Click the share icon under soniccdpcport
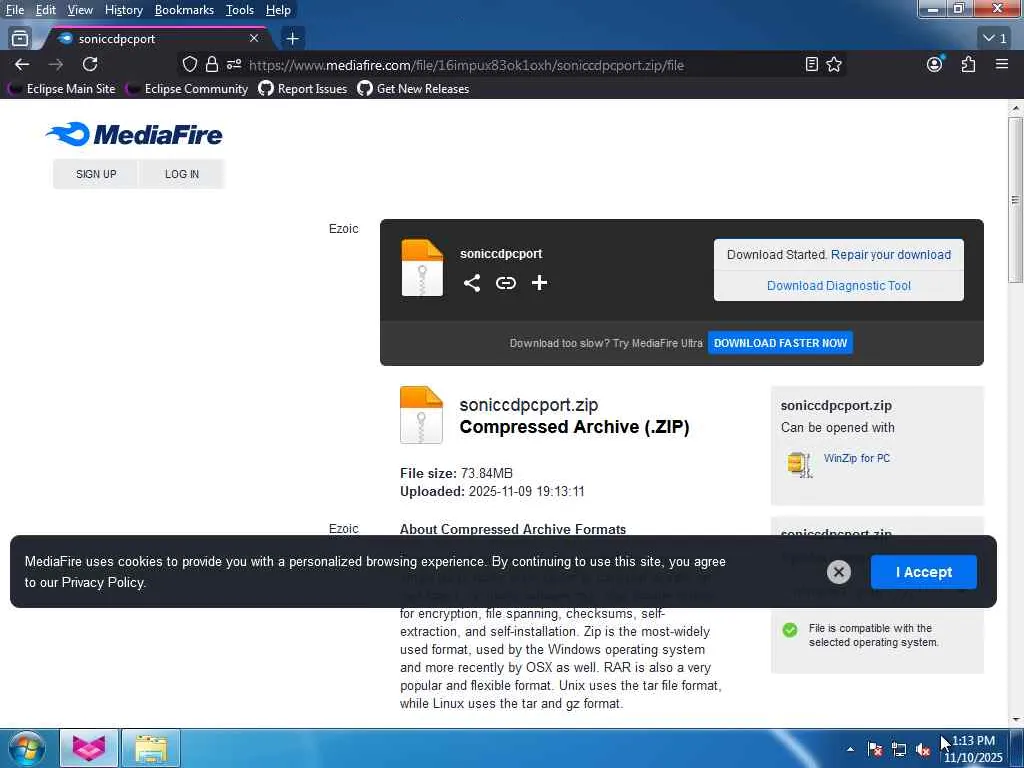Screen dimensions: 1024x768 [472, 283]
